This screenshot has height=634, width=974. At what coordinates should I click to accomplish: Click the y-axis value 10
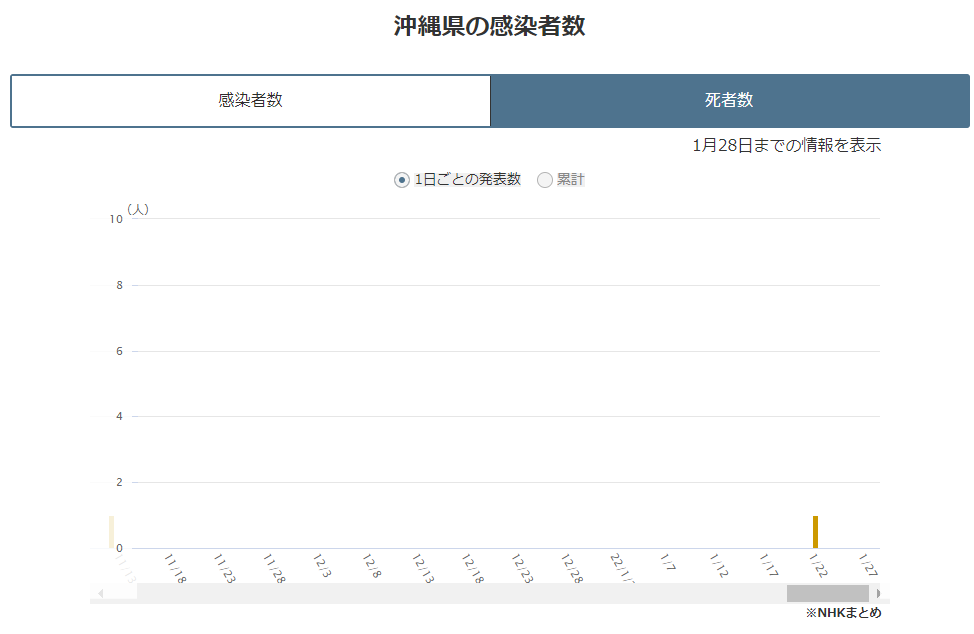click(x=116, y=219)
